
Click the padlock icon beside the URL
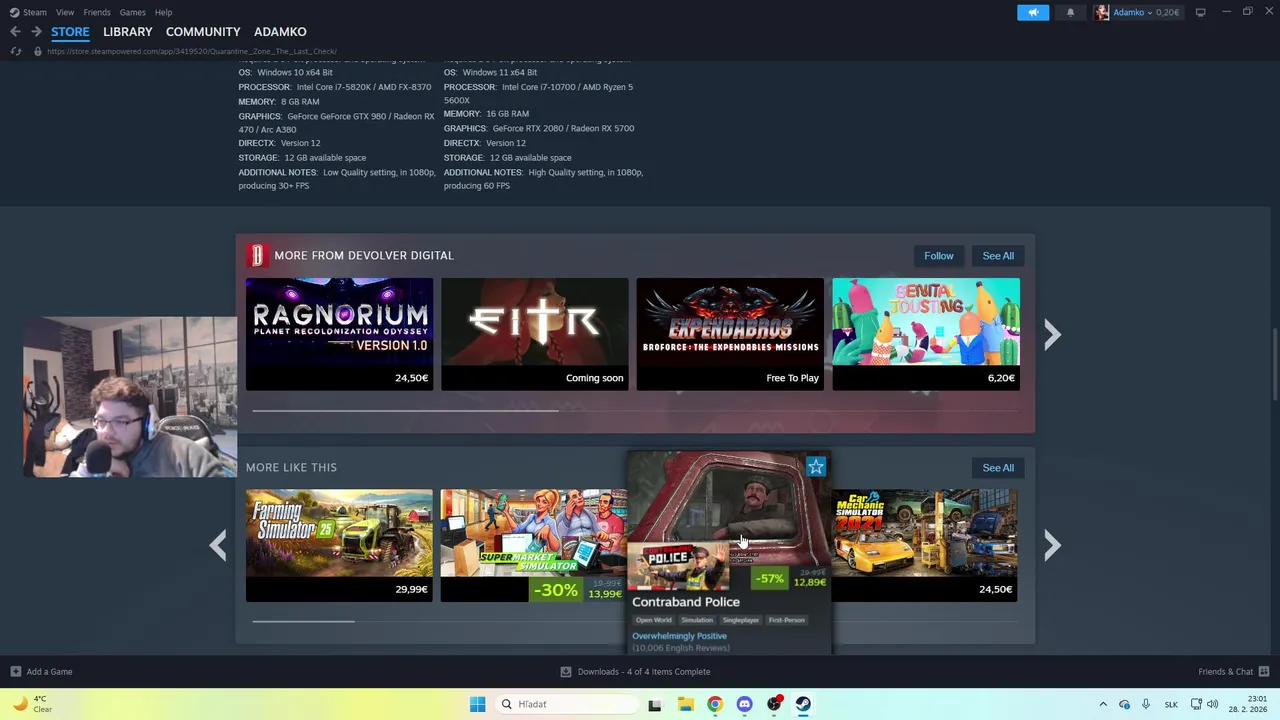click(x=38, y=51)
